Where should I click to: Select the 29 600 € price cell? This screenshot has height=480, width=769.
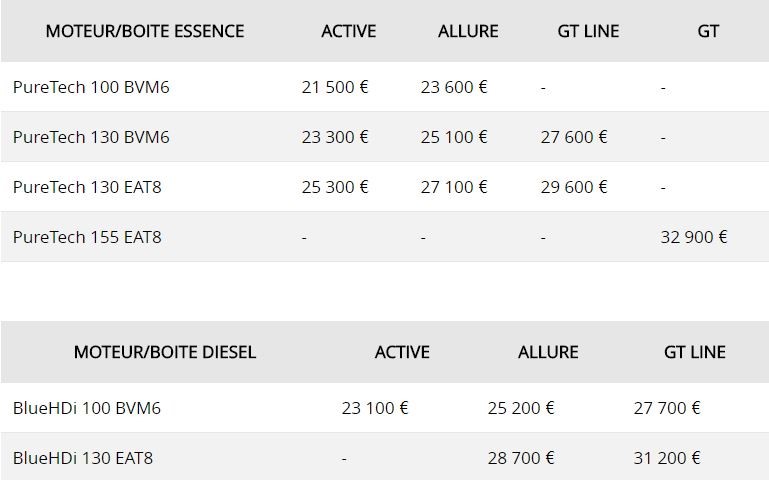574,187
